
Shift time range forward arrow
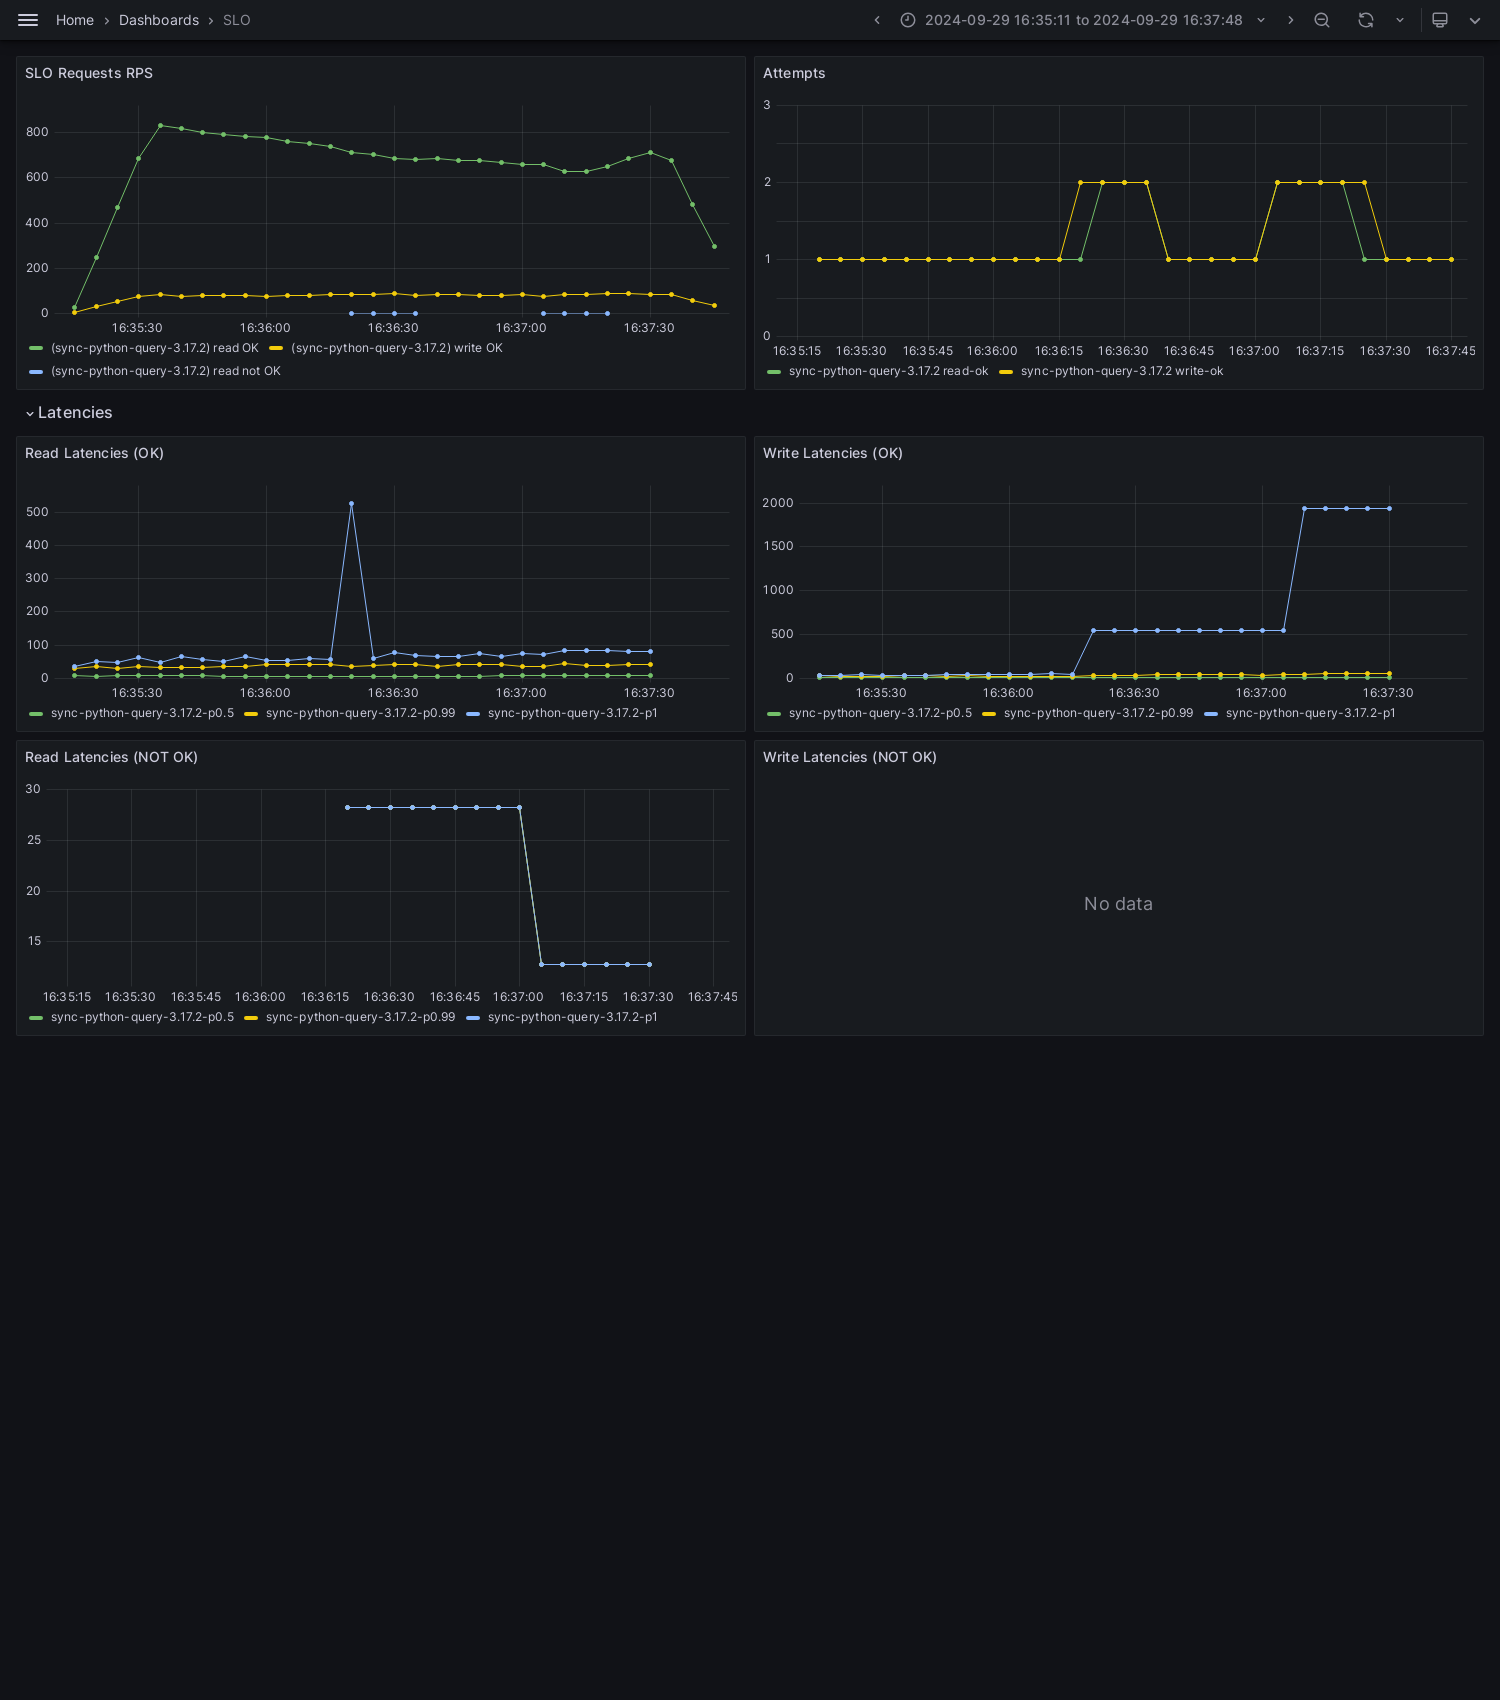coord(1290,20)
